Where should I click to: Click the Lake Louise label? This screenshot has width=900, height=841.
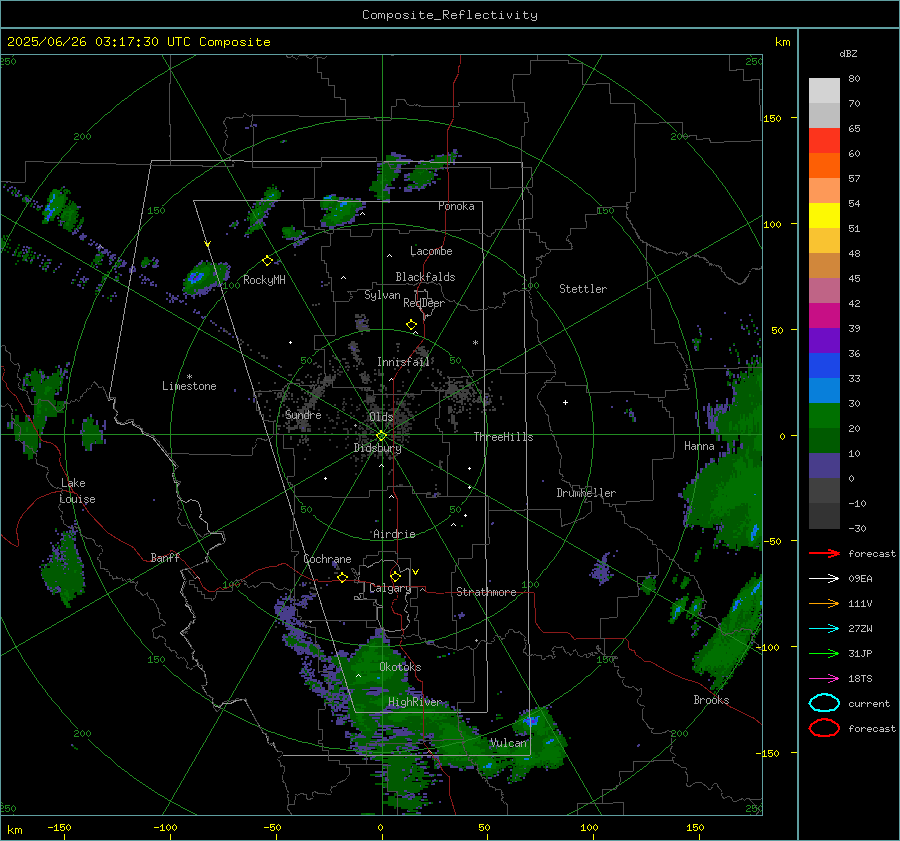[77, 491]
